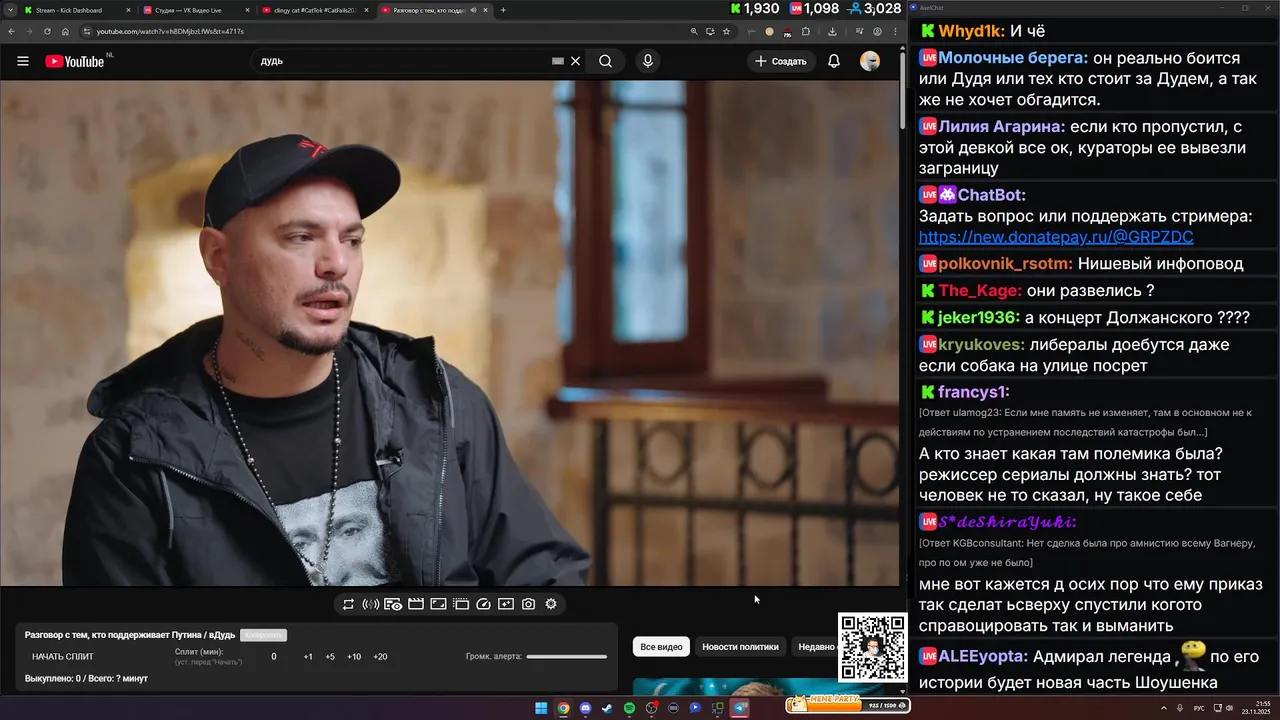
Task: Switch to Stream - Kick Dashboard tab
Action: coord(76,10)
